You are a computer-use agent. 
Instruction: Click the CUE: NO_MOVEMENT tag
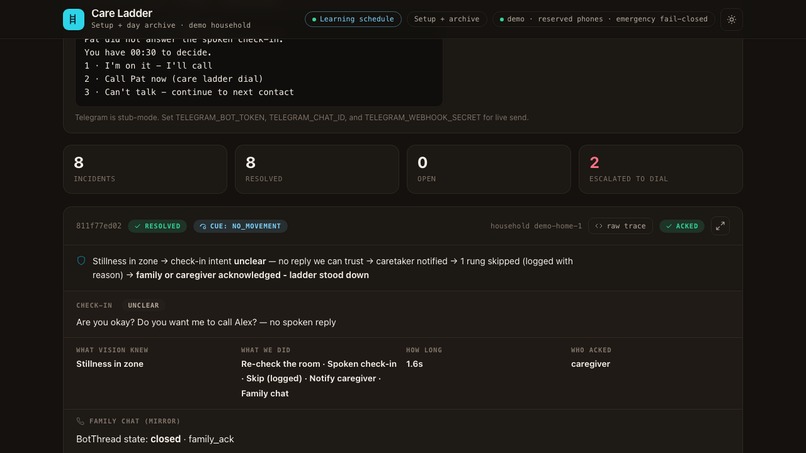(x=241, y=226)
